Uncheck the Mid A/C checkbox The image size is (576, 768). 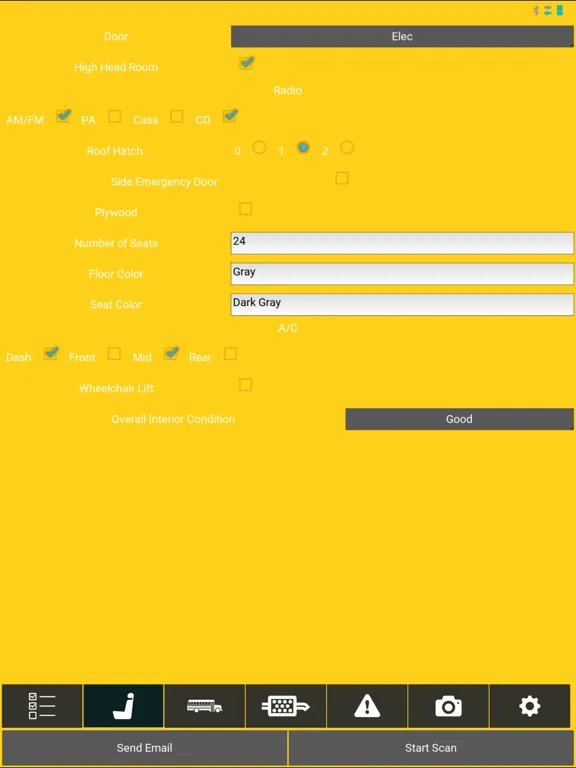click(171, 354)
